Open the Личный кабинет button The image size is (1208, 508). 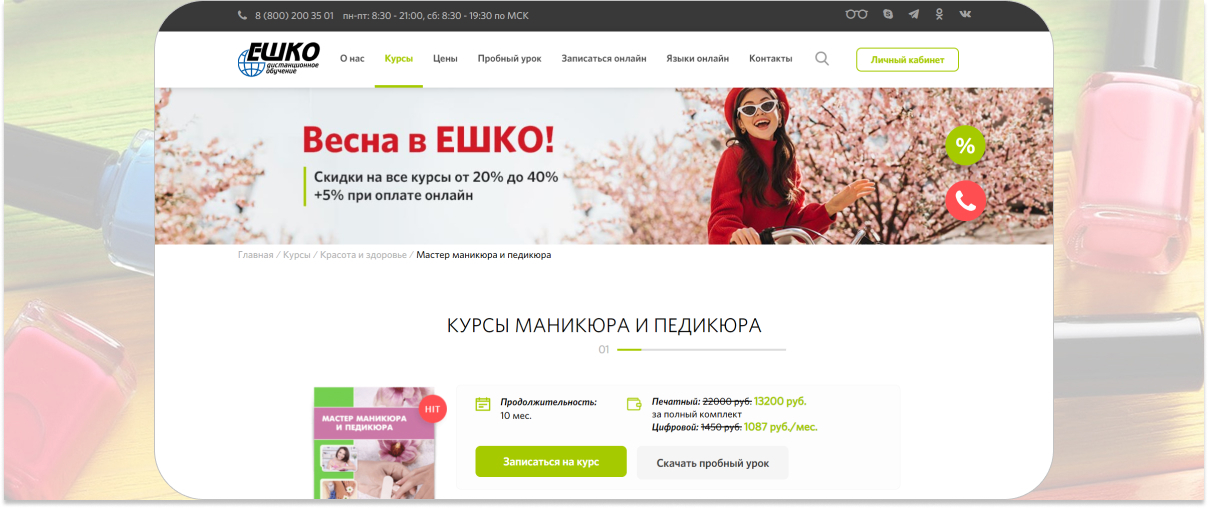point(907,60)
